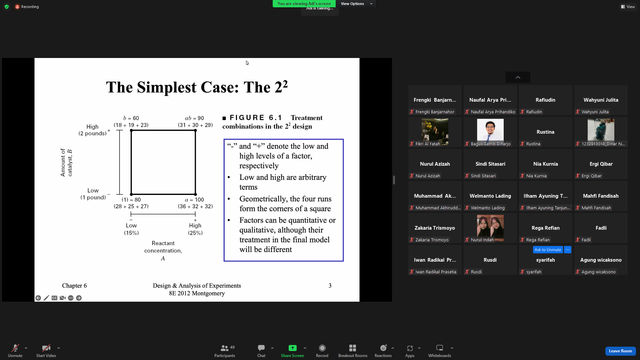Open audio options arrow beside Unmute
This screenshot has height=360, width=640.
[26, 348]
